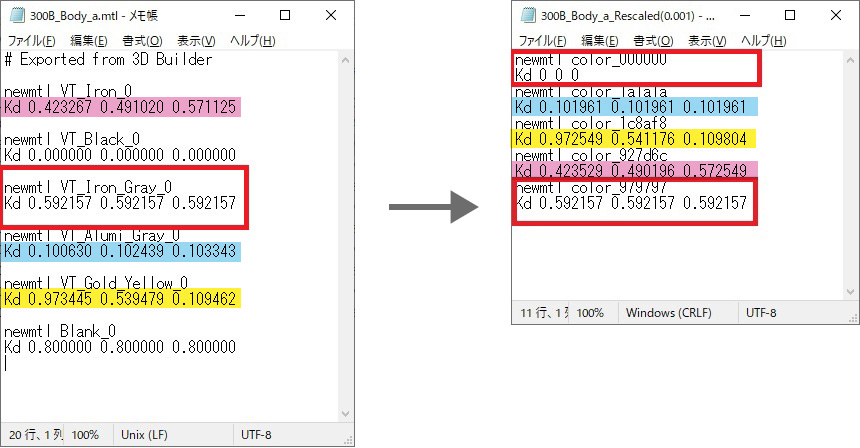Click line 'Kd 0.973445 0.539479 0.109462'

point(120,299)
